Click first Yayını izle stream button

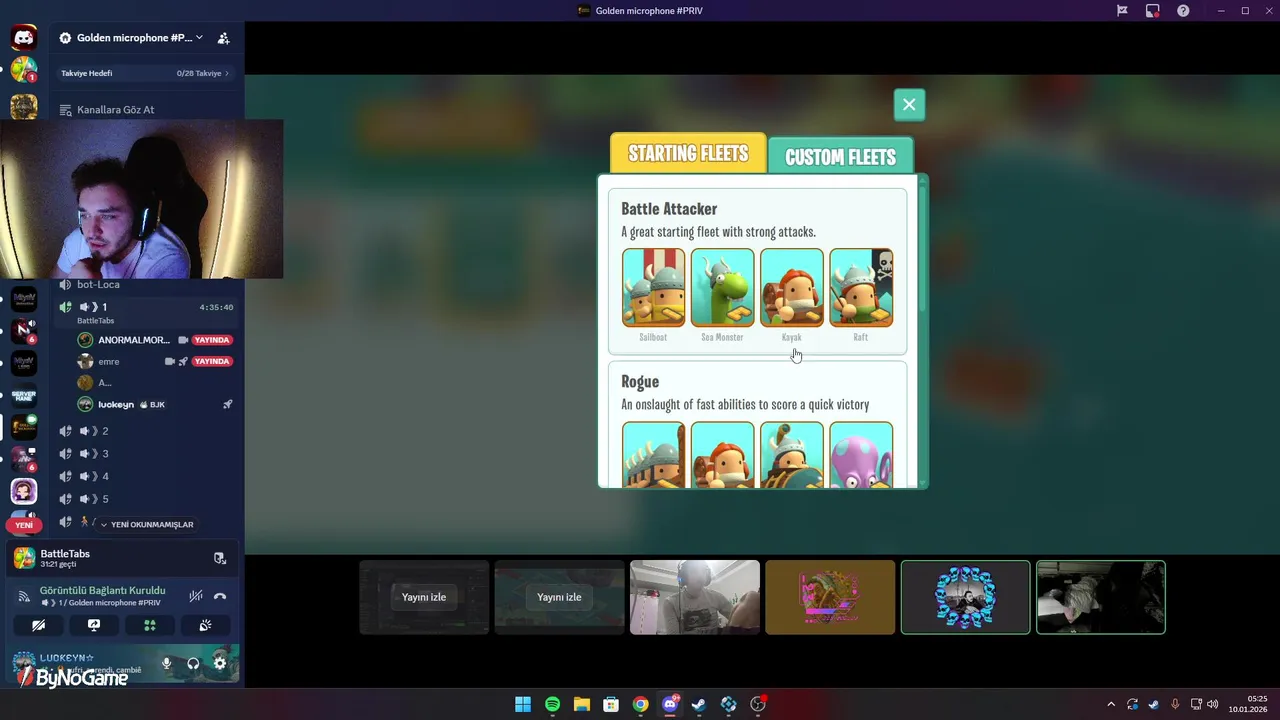[424, 597]
